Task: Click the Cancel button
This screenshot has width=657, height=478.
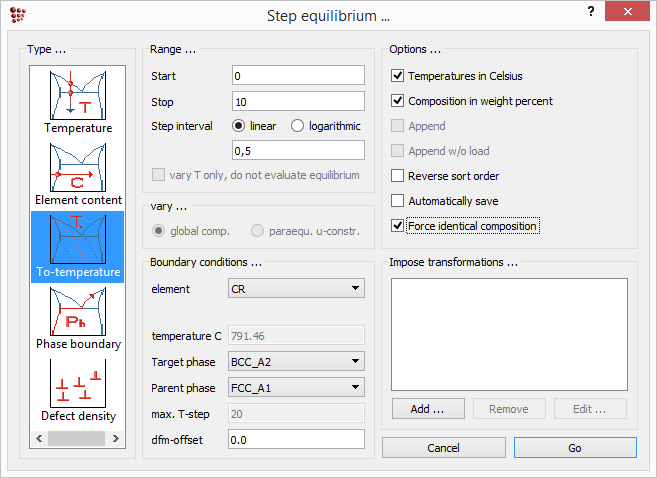Action: point(443,448)
